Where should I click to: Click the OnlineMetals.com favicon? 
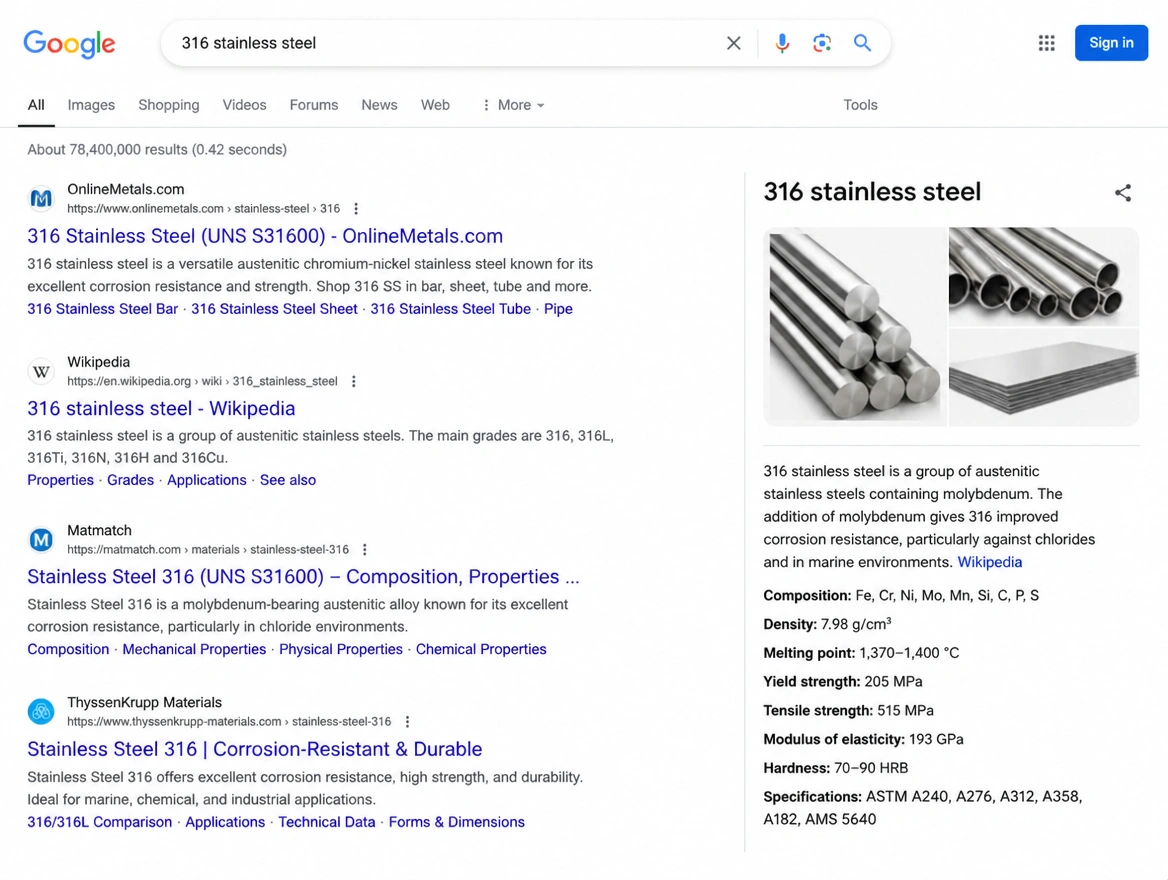(x=41, y=198)
